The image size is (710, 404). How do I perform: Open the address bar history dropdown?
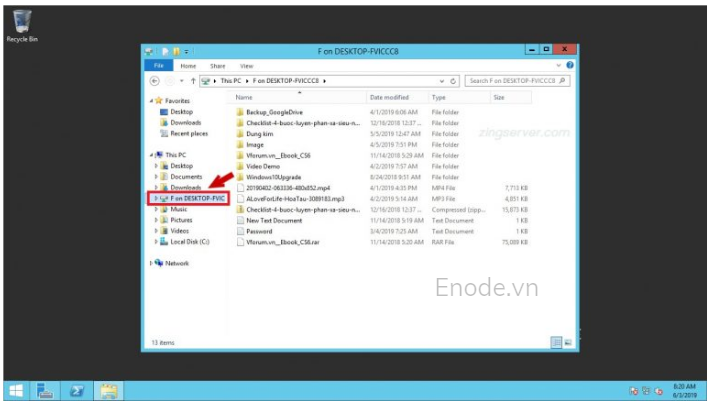tap(442, 81)
